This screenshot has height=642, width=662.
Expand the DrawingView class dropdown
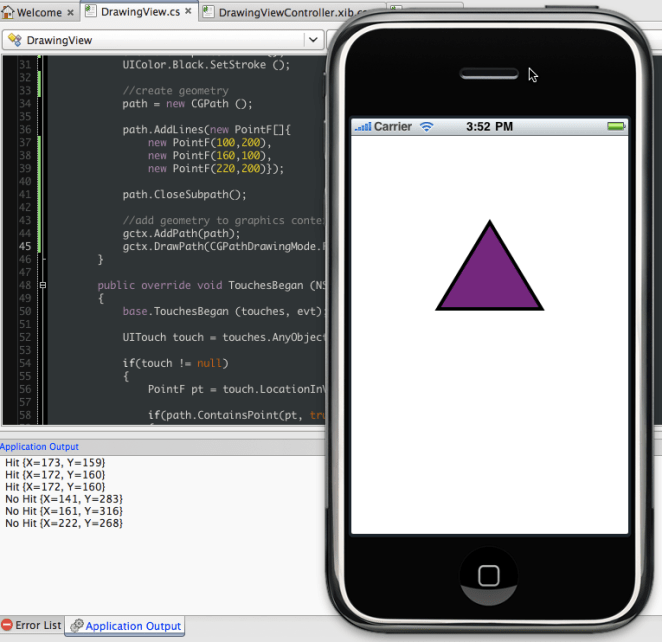(313, 40)
